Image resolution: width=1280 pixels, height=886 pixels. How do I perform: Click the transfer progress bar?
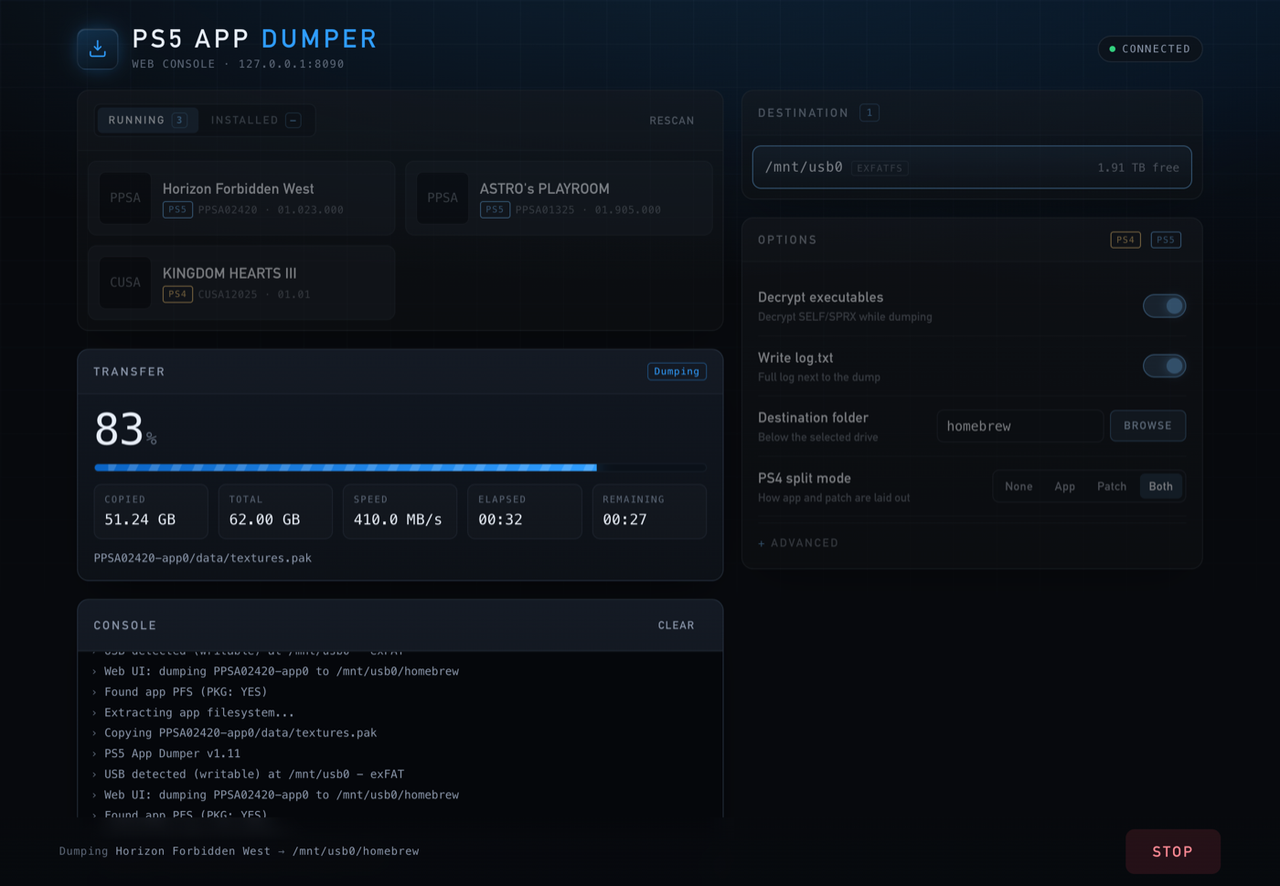point(400,467)
